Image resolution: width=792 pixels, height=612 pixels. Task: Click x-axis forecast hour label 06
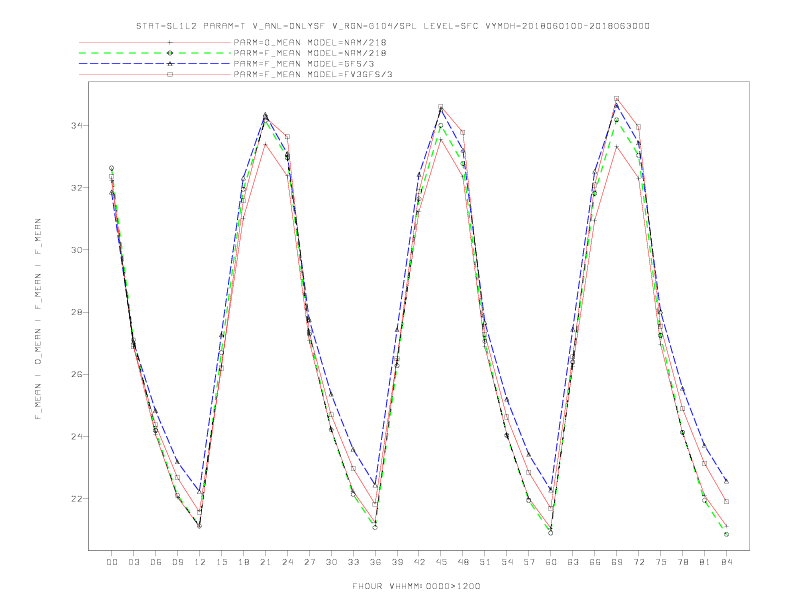pos(156,562)
